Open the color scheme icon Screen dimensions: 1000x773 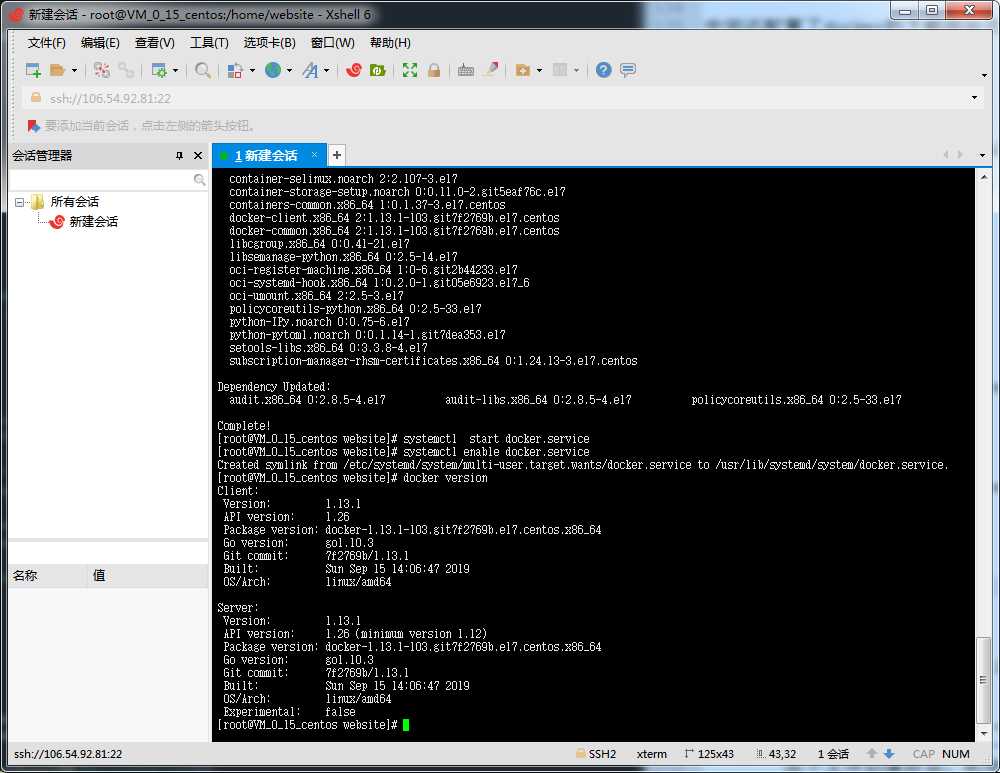235,70
